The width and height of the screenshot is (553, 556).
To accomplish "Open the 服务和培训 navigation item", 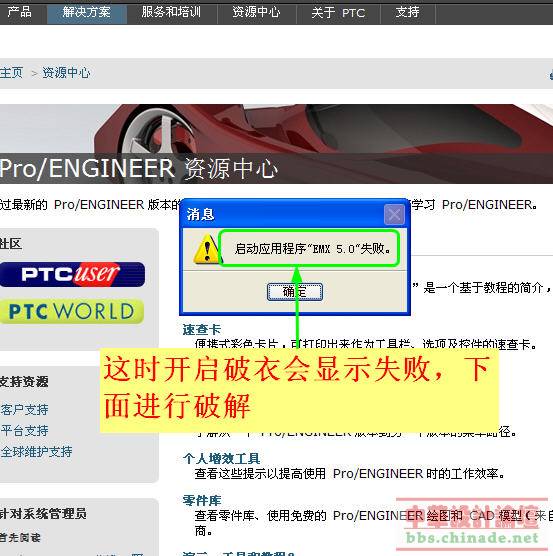I will 172,13.
